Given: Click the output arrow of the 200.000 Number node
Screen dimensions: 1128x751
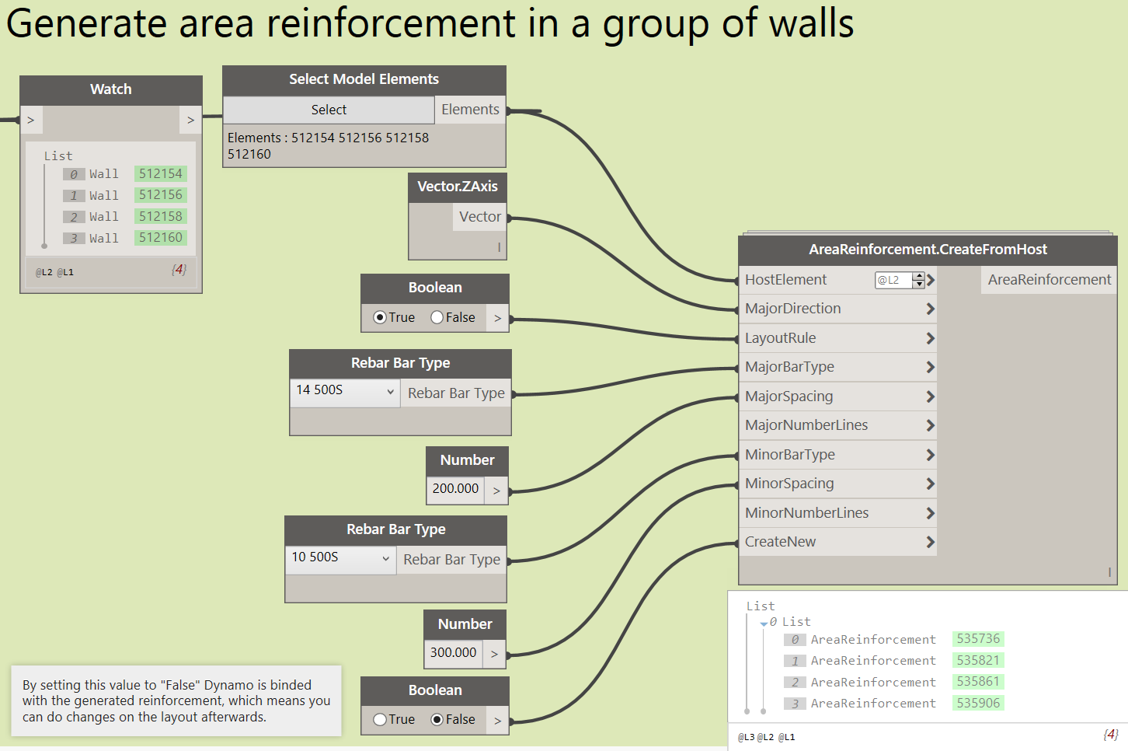Looking at the screenshot, I should pos(498,489).
